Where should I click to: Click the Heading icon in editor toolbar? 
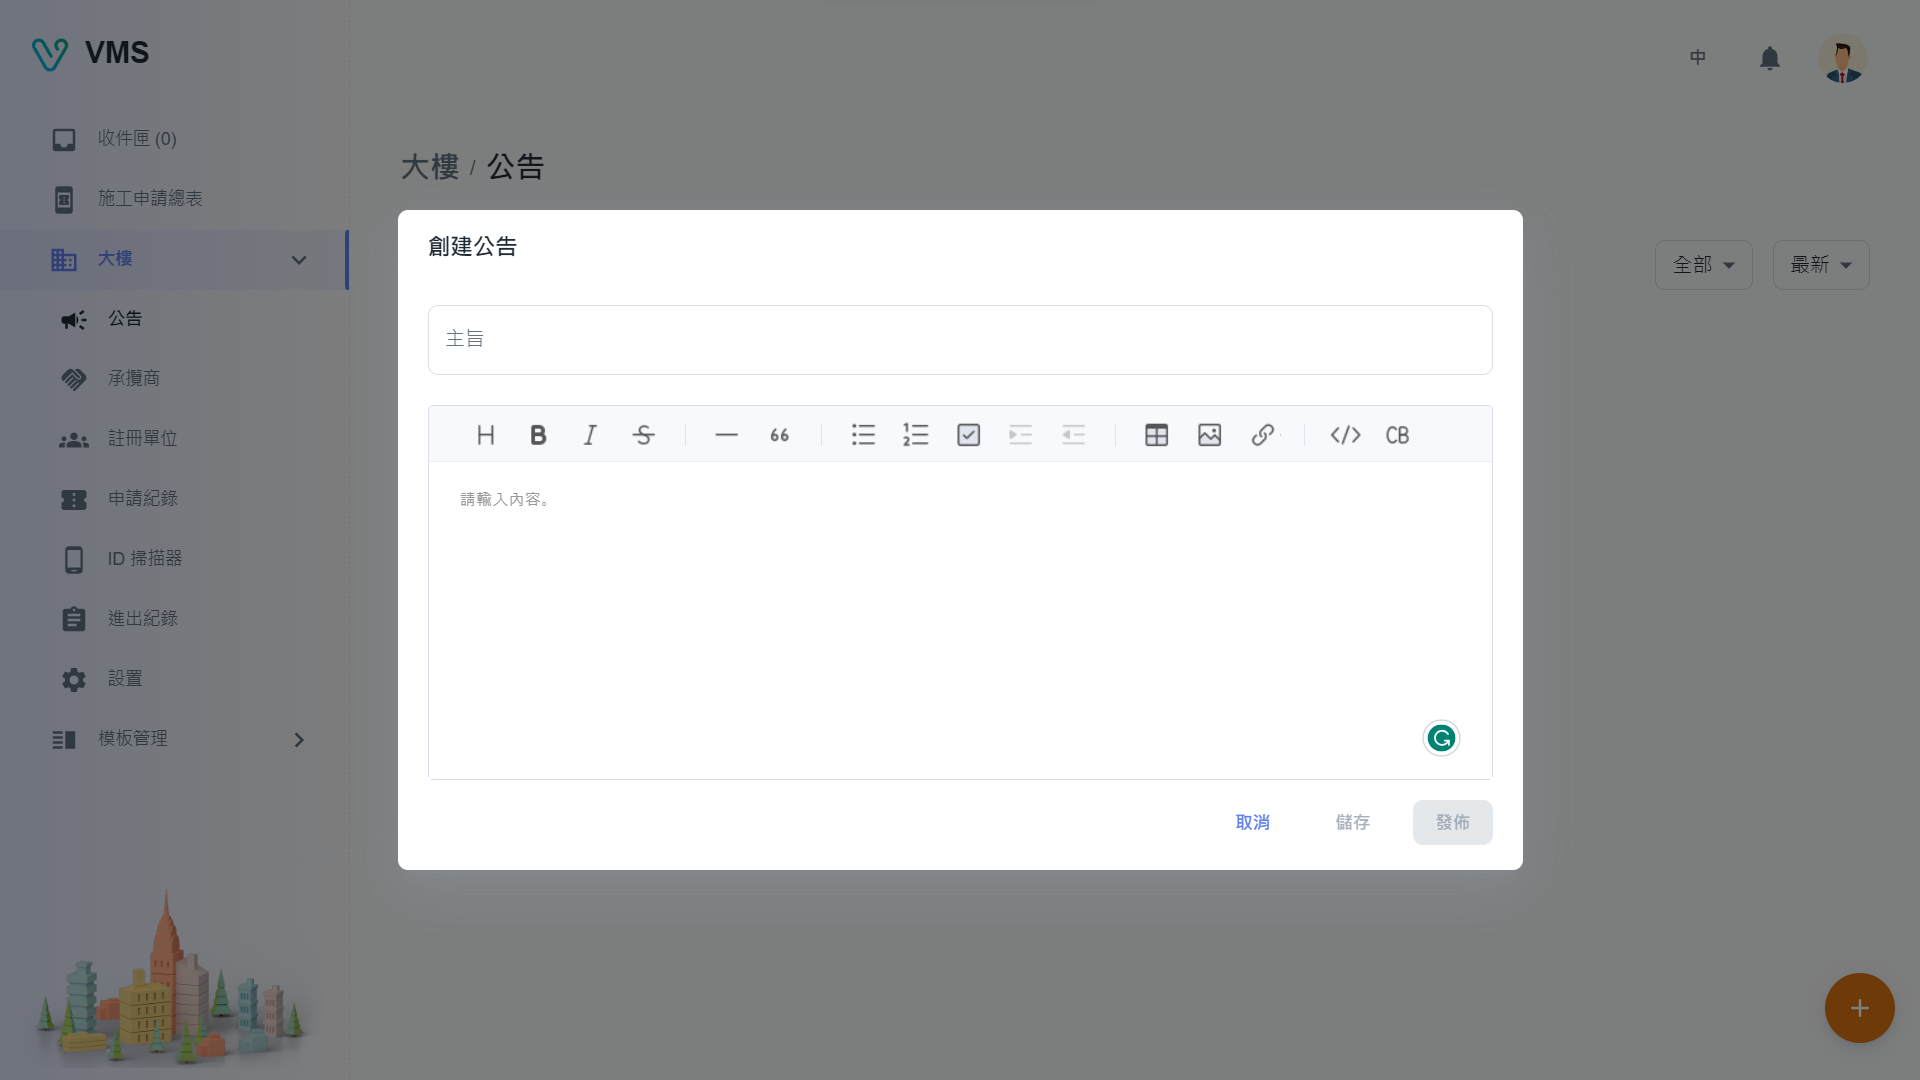coord(485,435)
